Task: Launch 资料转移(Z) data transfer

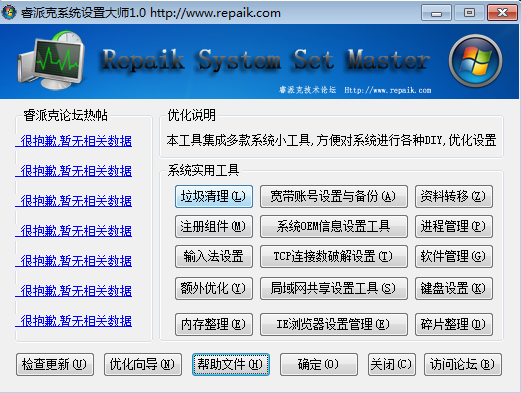Action: point(454,197)
